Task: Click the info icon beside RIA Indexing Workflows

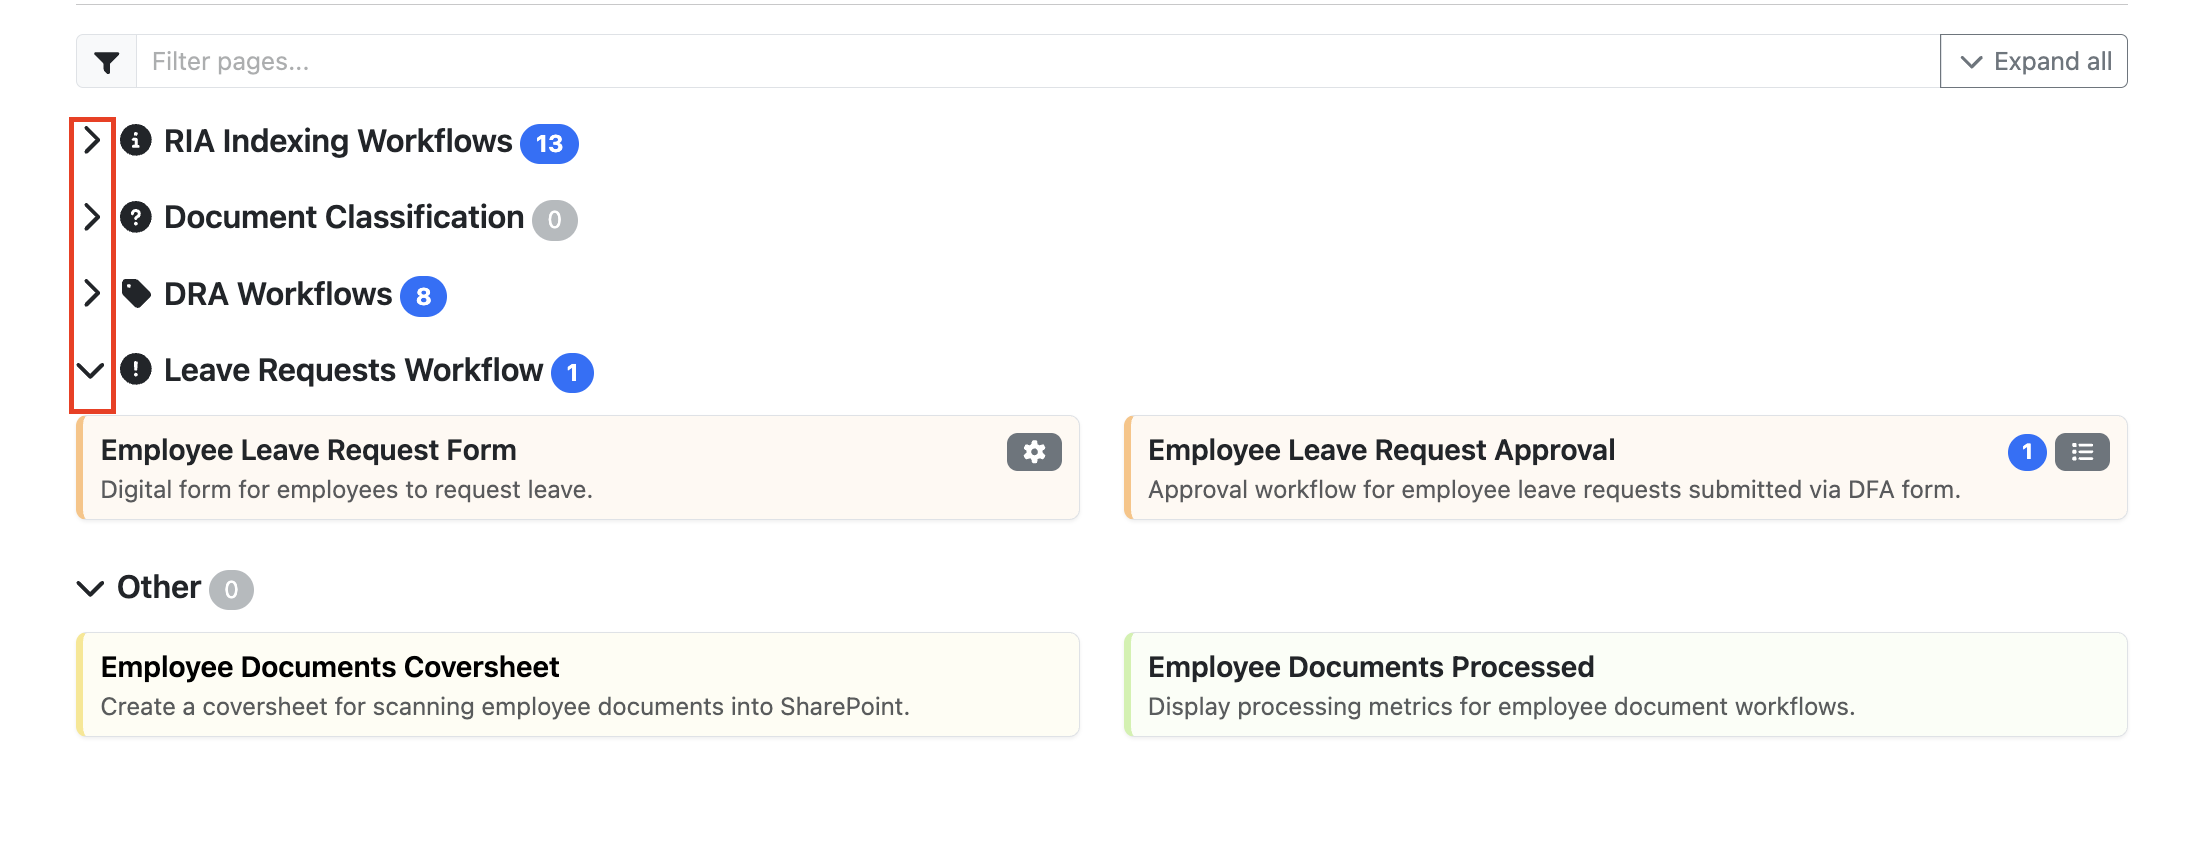Action: click(x=136, y=140)
